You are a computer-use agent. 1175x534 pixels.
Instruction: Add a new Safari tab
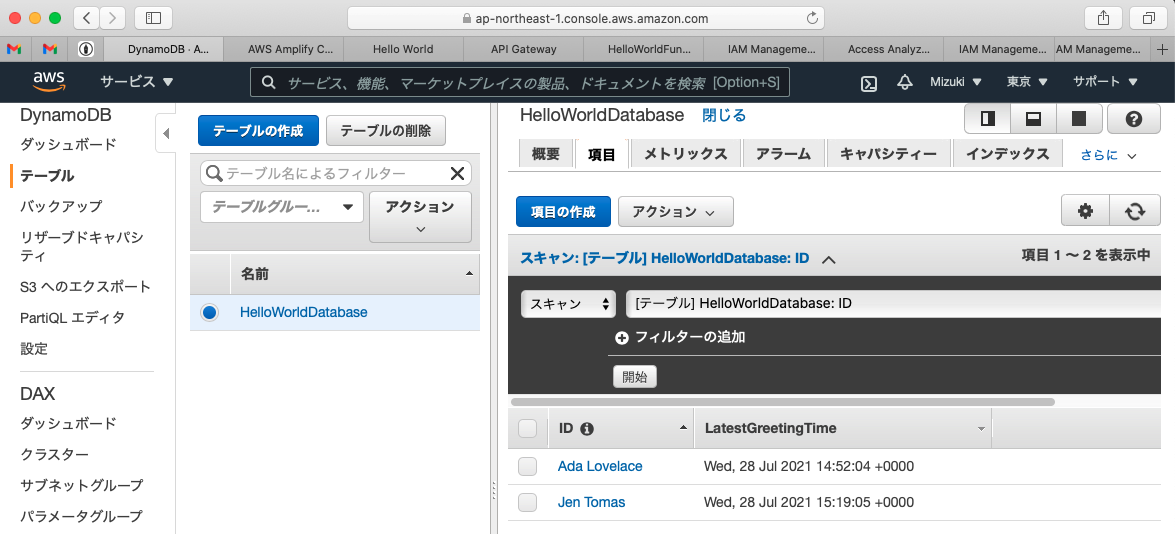point(1162,49)
